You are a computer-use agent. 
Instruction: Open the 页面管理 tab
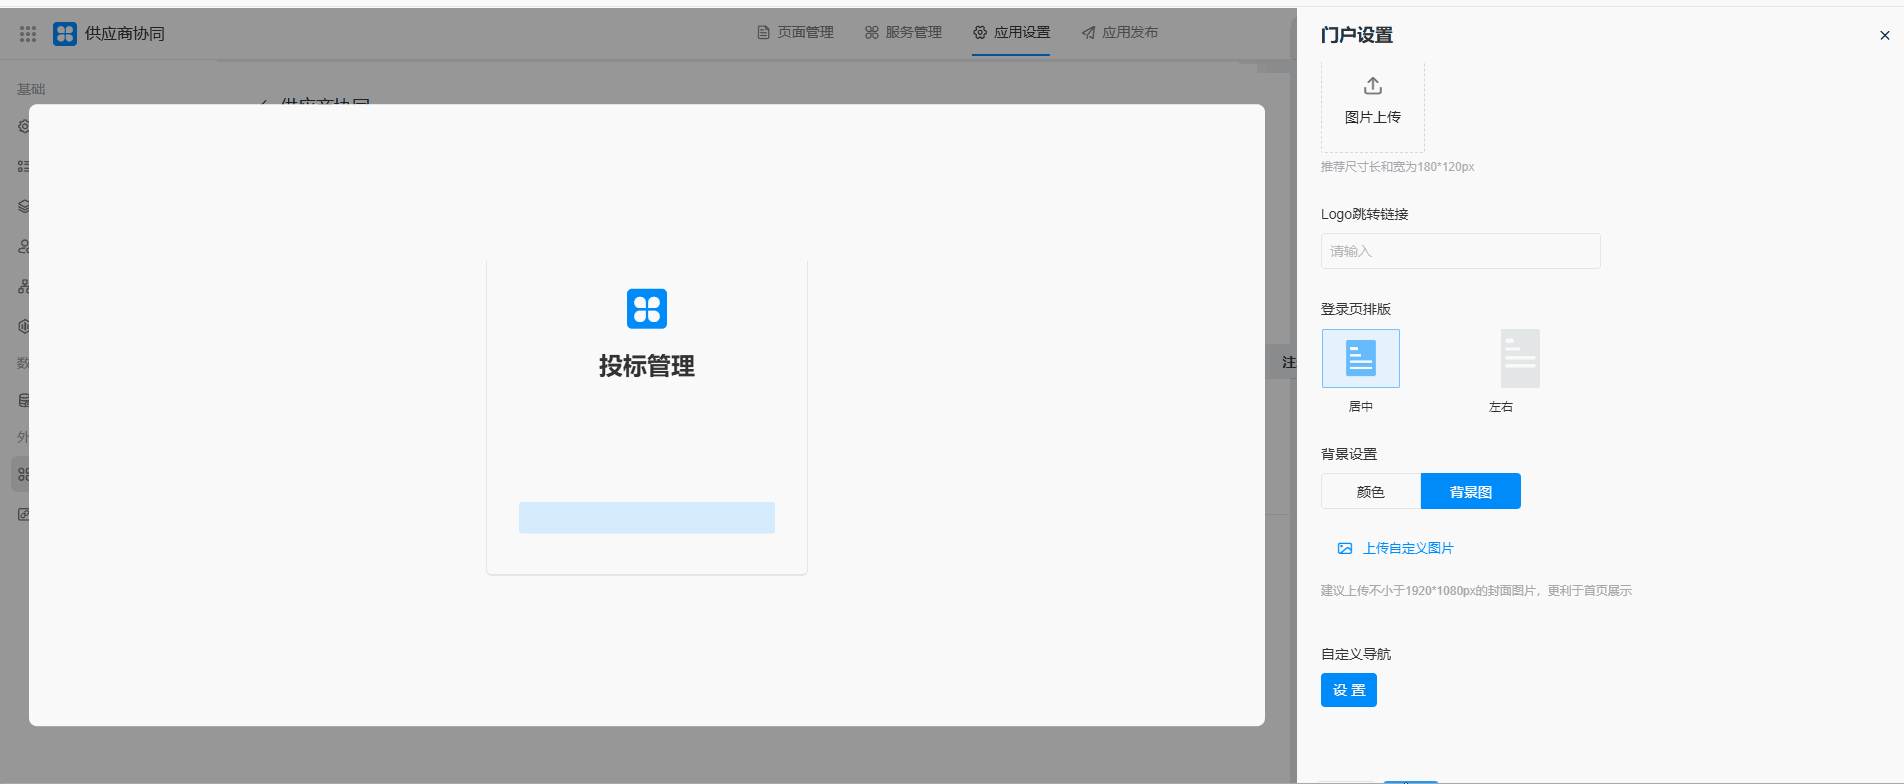(795, 32)
